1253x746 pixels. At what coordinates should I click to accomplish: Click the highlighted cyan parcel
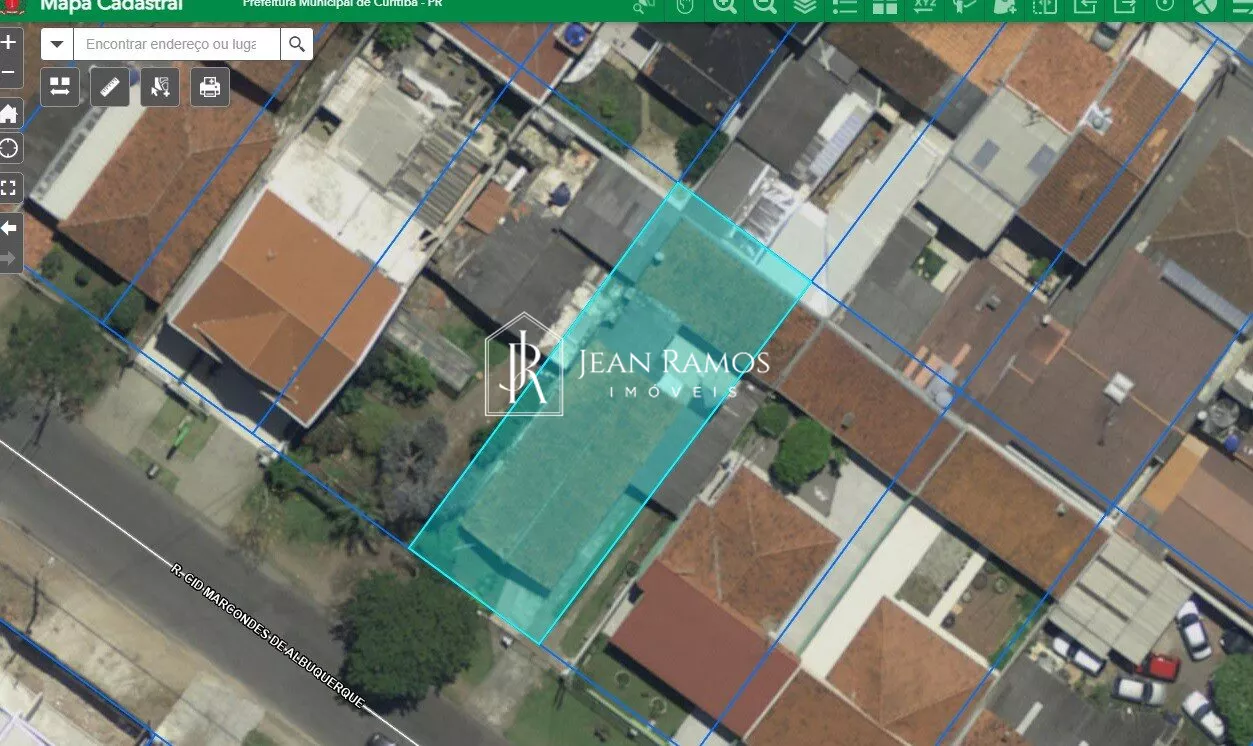610,412
